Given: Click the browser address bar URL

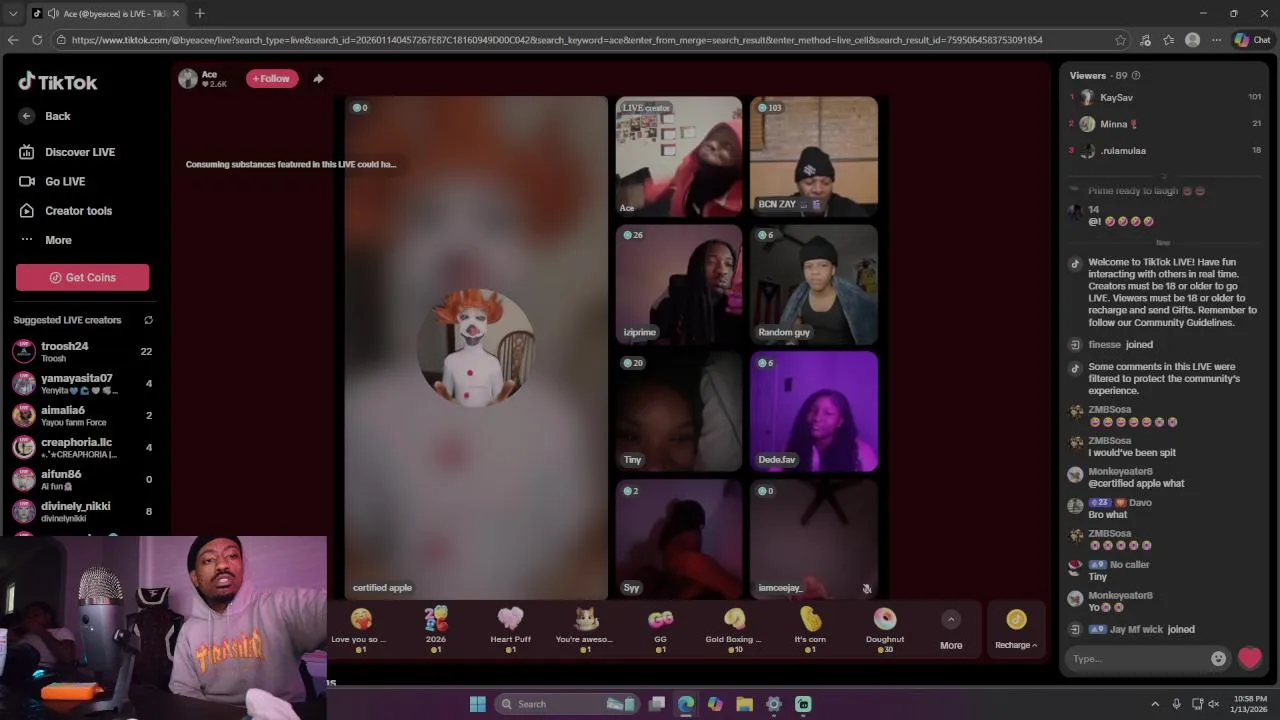Looking at the screenshot, I should pos(557,40).
